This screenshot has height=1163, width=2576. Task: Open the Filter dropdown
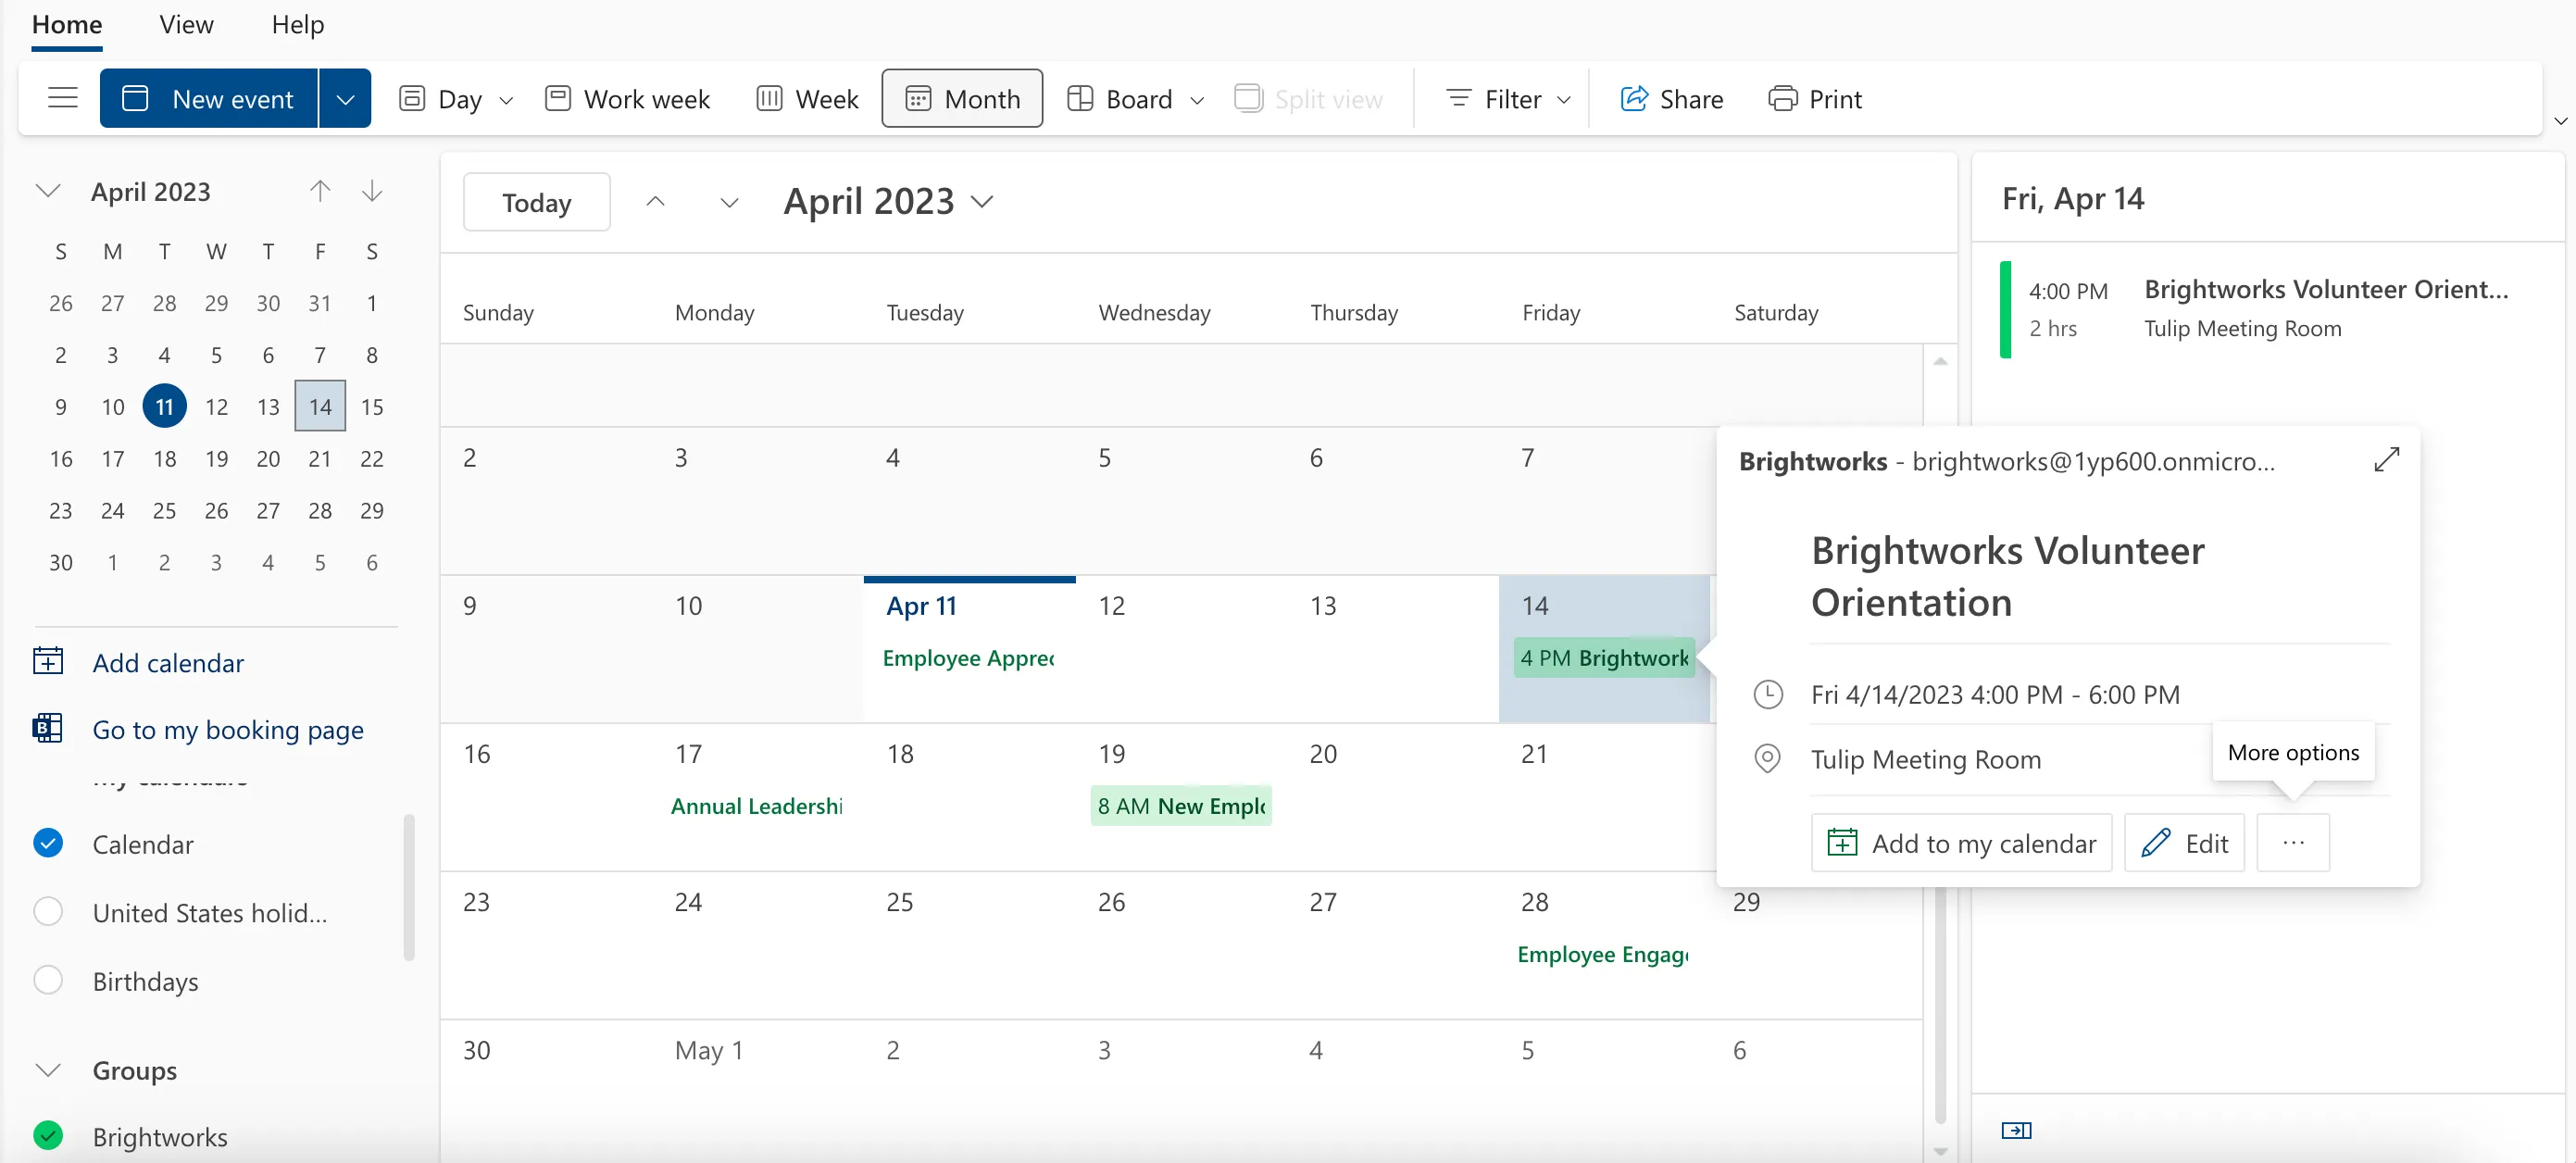[x=1509, y=98]
